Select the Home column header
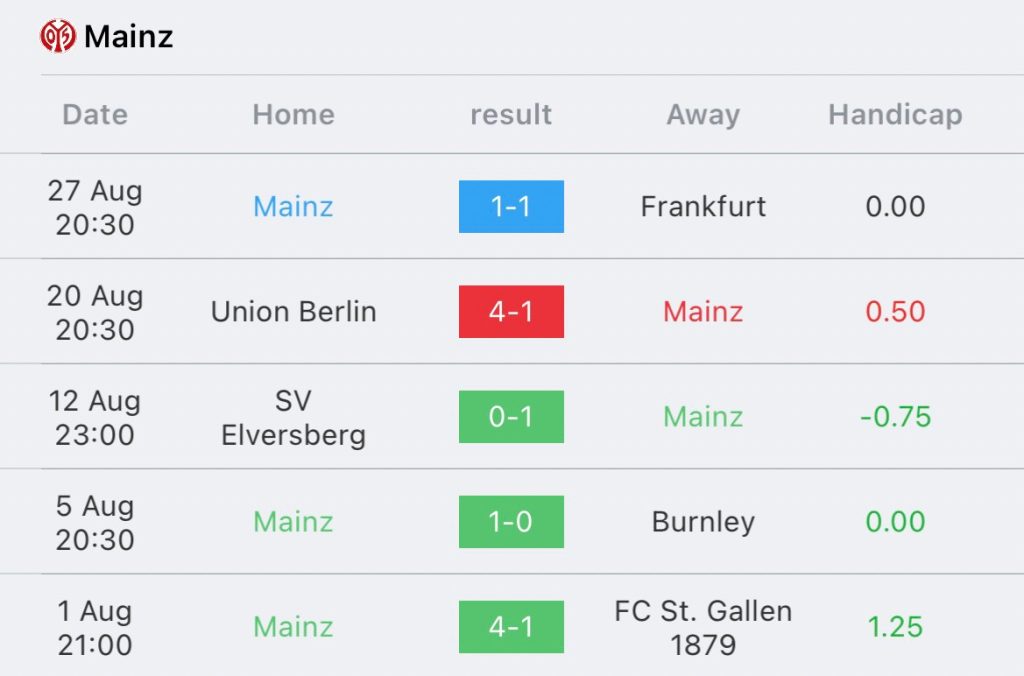The image size is (1024, 676). click(294, 114)
